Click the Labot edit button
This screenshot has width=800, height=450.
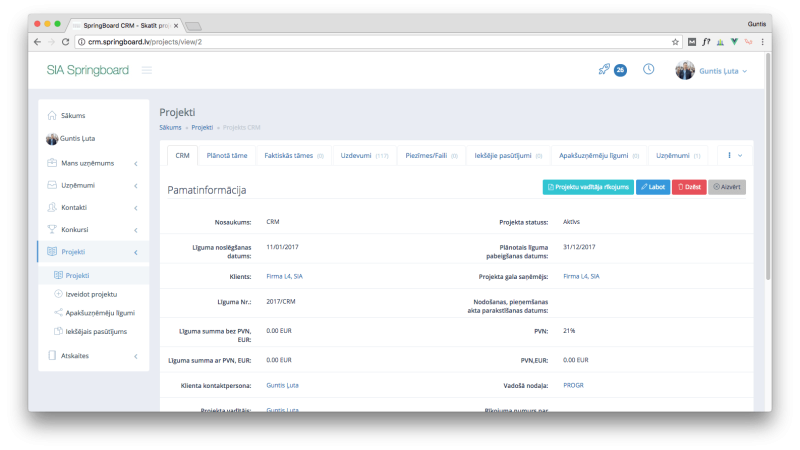[653, 187]
